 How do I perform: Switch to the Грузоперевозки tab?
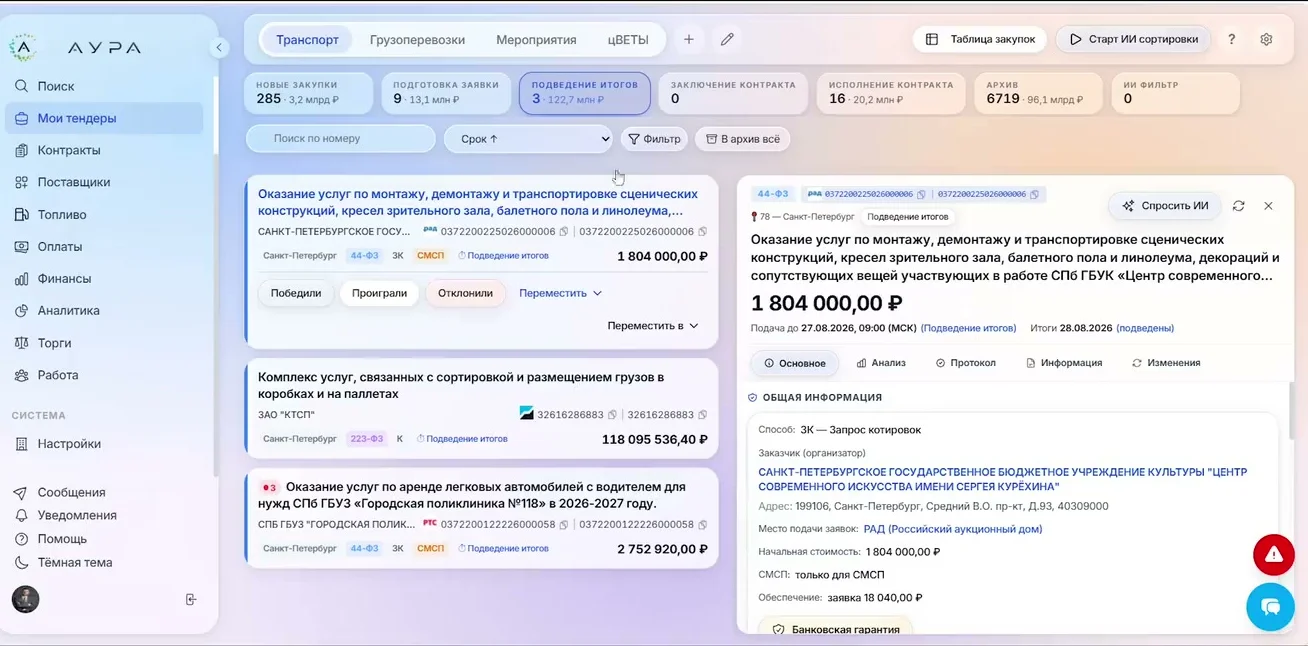[417, 40]
